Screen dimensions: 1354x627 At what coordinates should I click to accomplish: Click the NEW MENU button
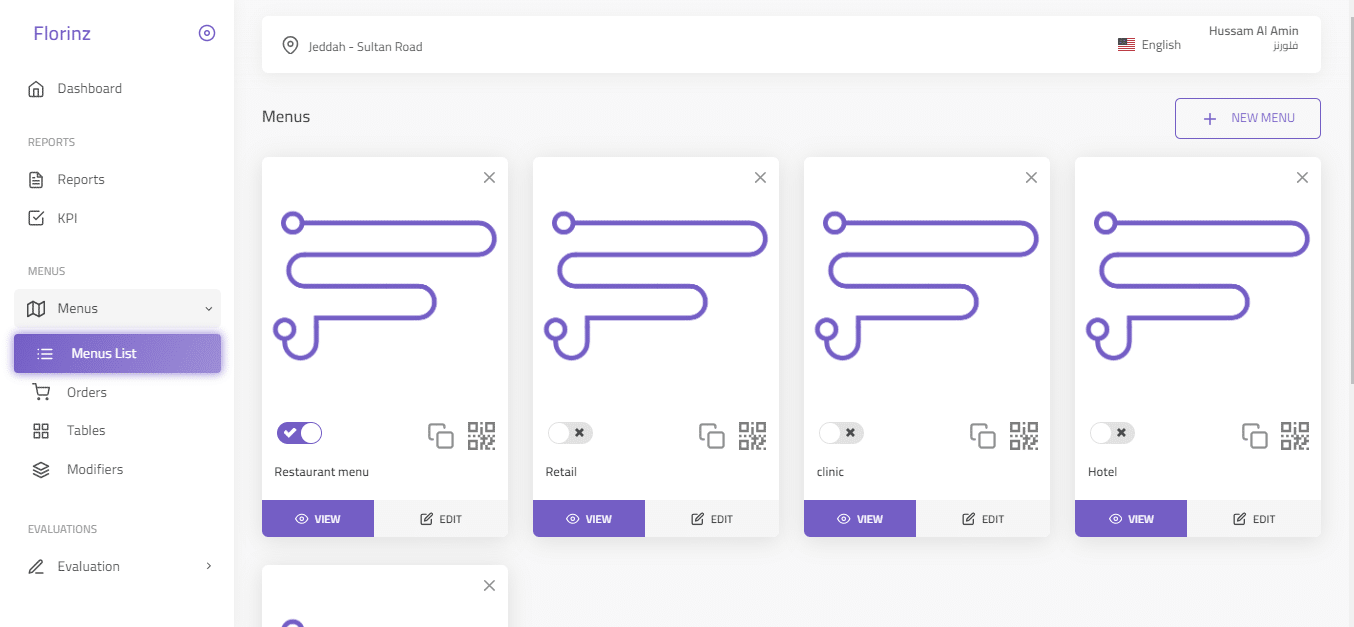coord(1247,118)
